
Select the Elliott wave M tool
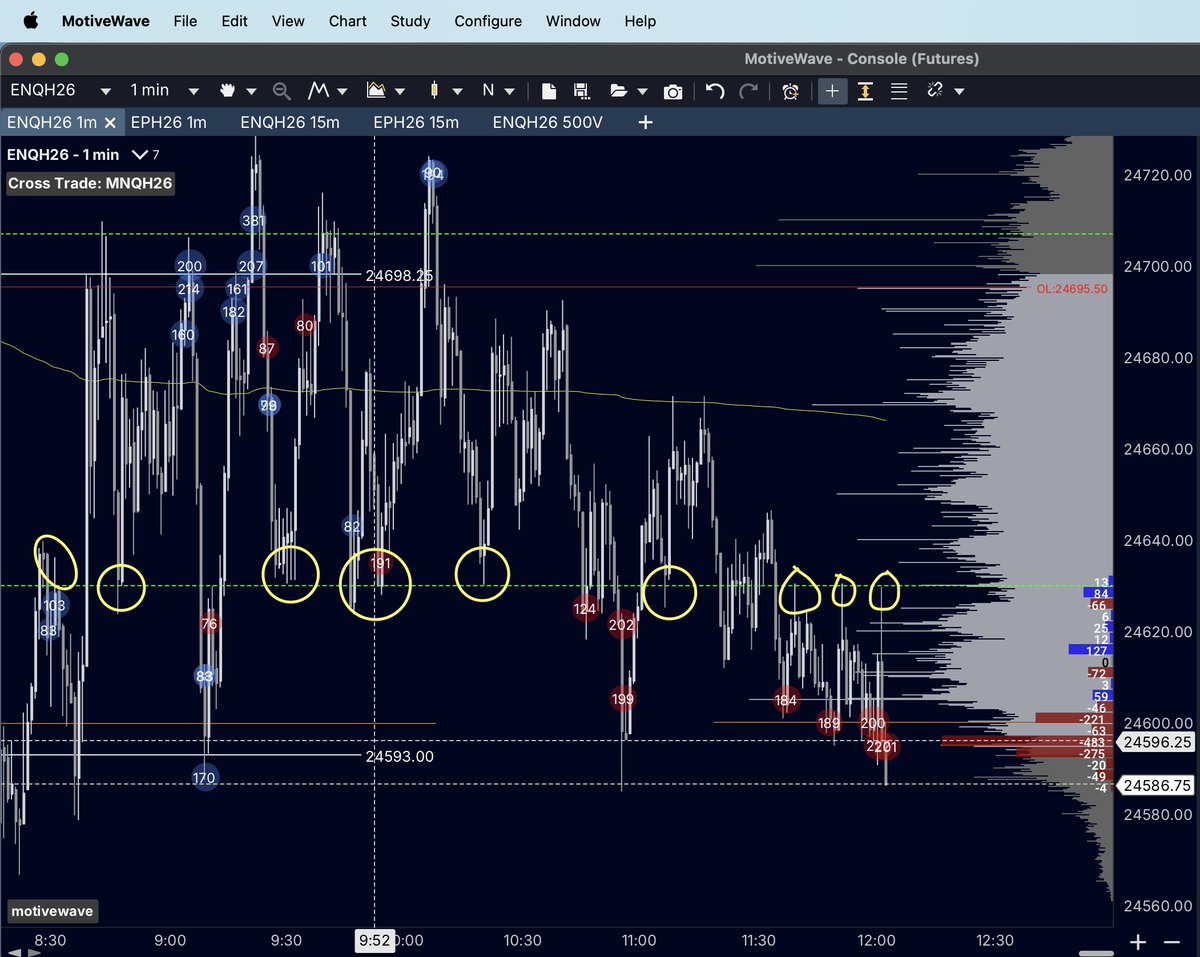point(319,90)
